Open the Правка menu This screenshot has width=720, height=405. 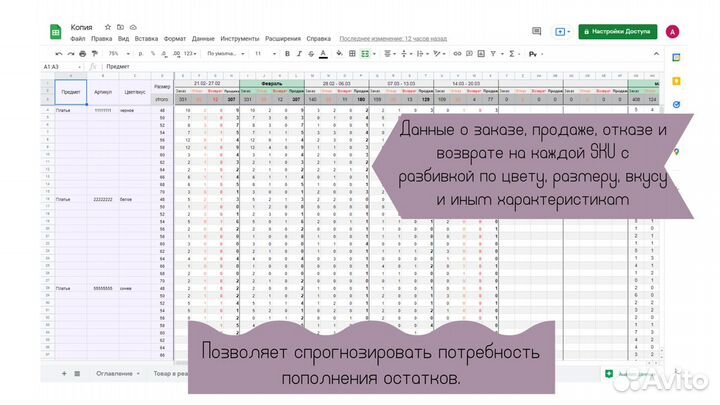click(101, 39)
